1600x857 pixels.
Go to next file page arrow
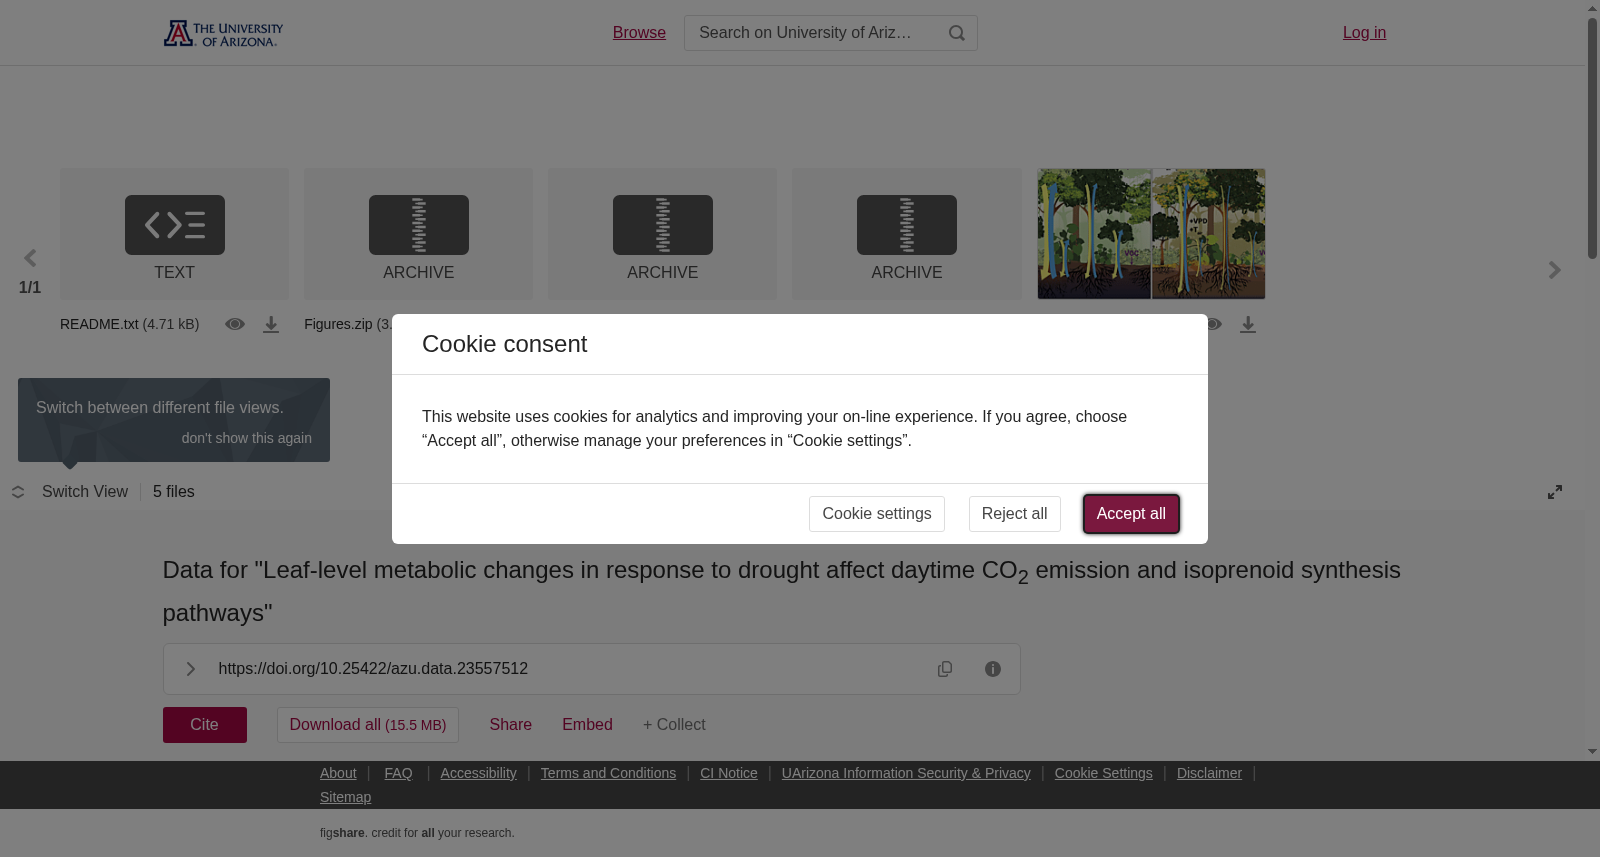[1554, 270]
